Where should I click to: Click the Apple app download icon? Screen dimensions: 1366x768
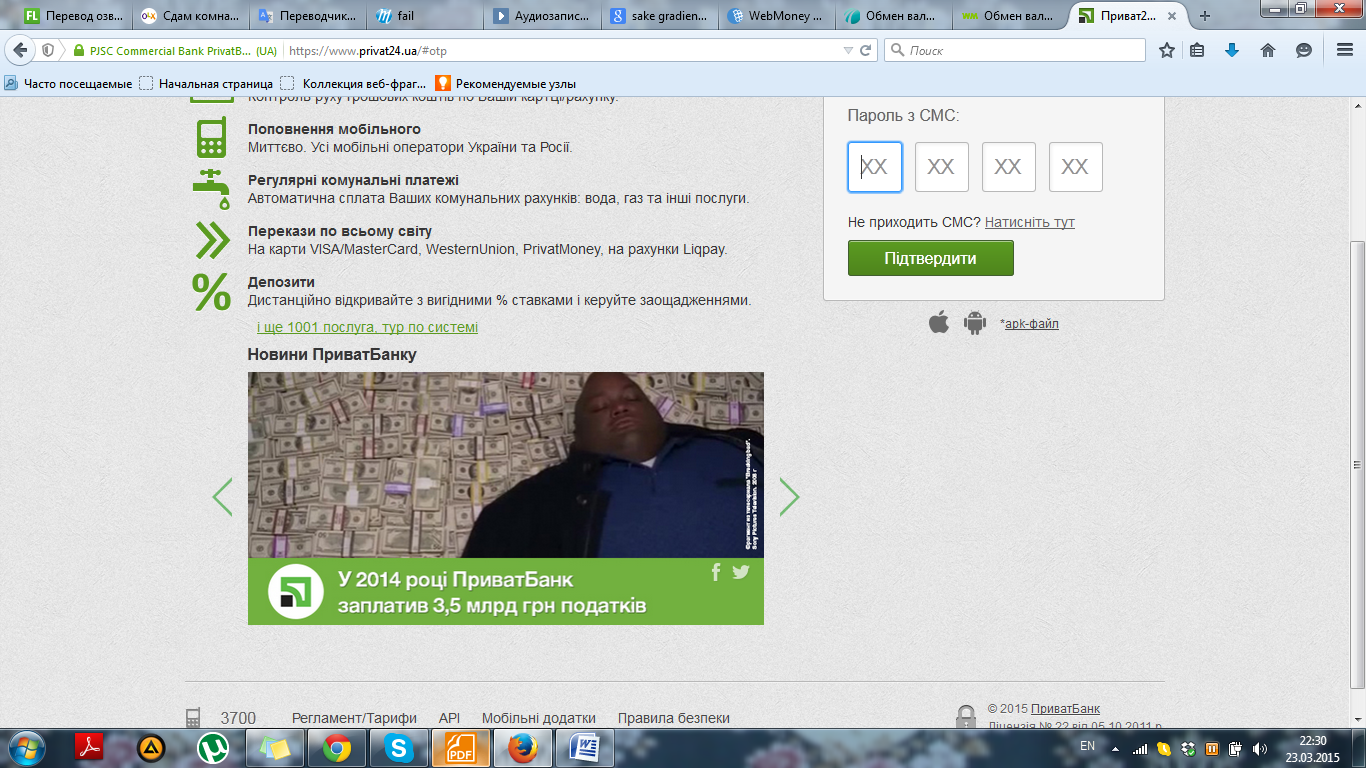[938, 322]
